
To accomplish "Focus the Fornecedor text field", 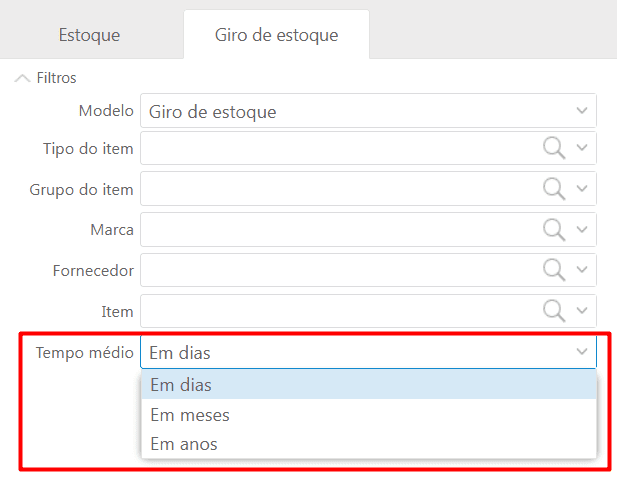I will coord(341,270).
